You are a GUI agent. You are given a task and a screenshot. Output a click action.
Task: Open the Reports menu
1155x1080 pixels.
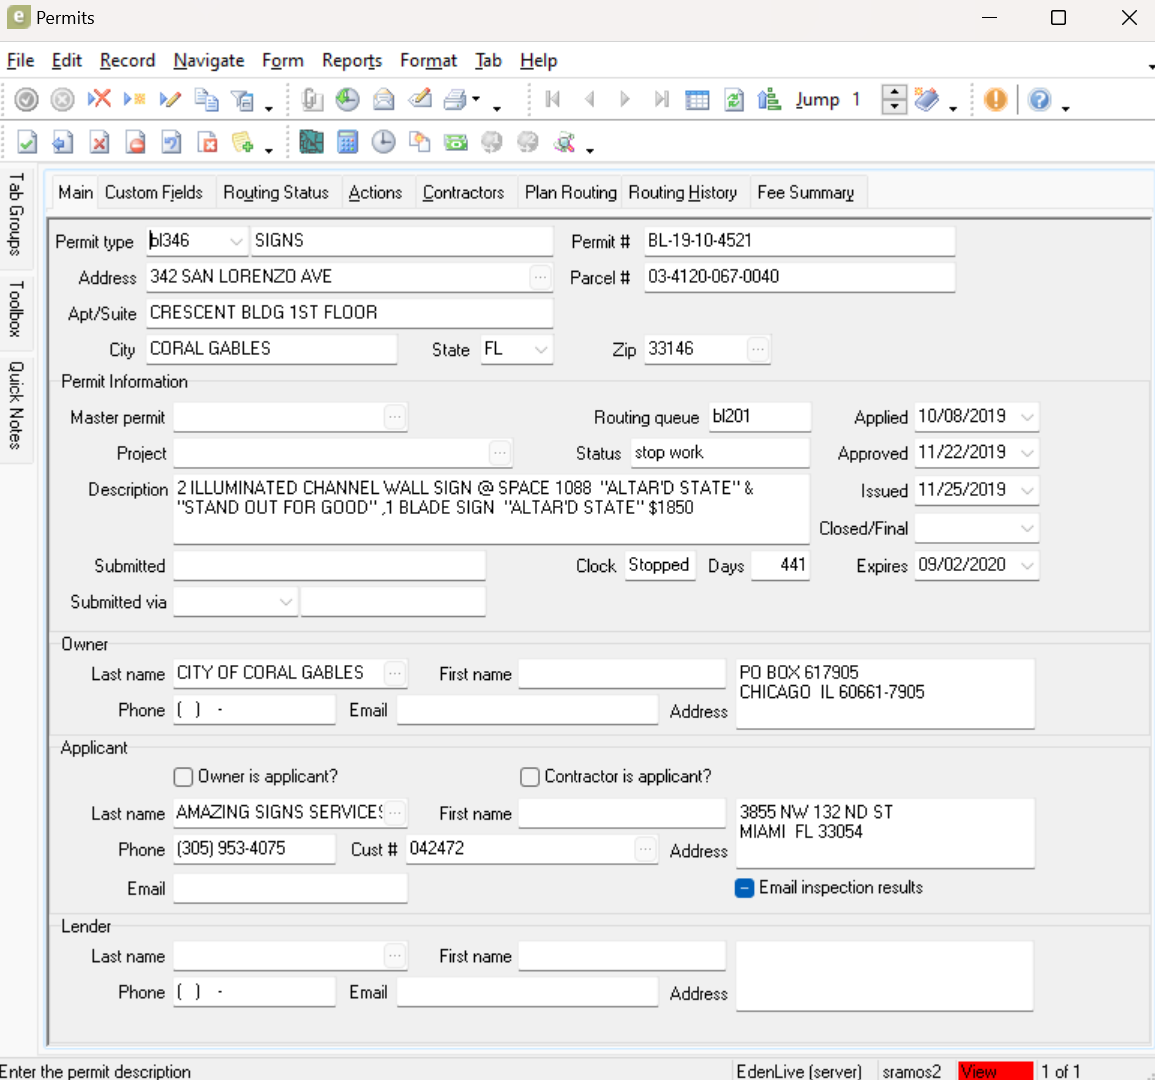point(351,61)
